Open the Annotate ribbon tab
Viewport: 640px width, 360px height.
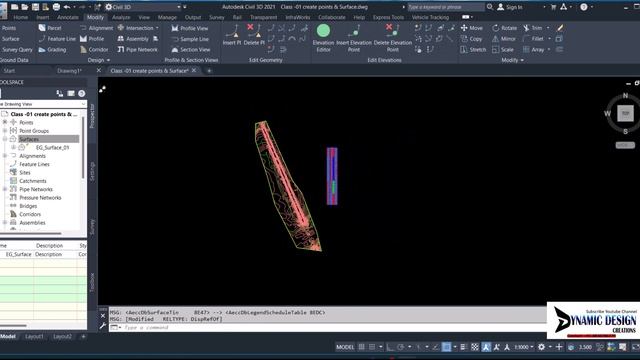[x=68, y=17]
